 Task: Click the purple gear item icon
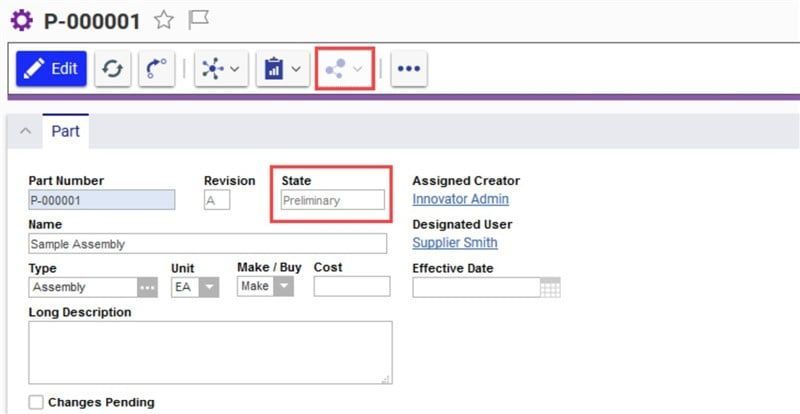(x=21, y=20)
